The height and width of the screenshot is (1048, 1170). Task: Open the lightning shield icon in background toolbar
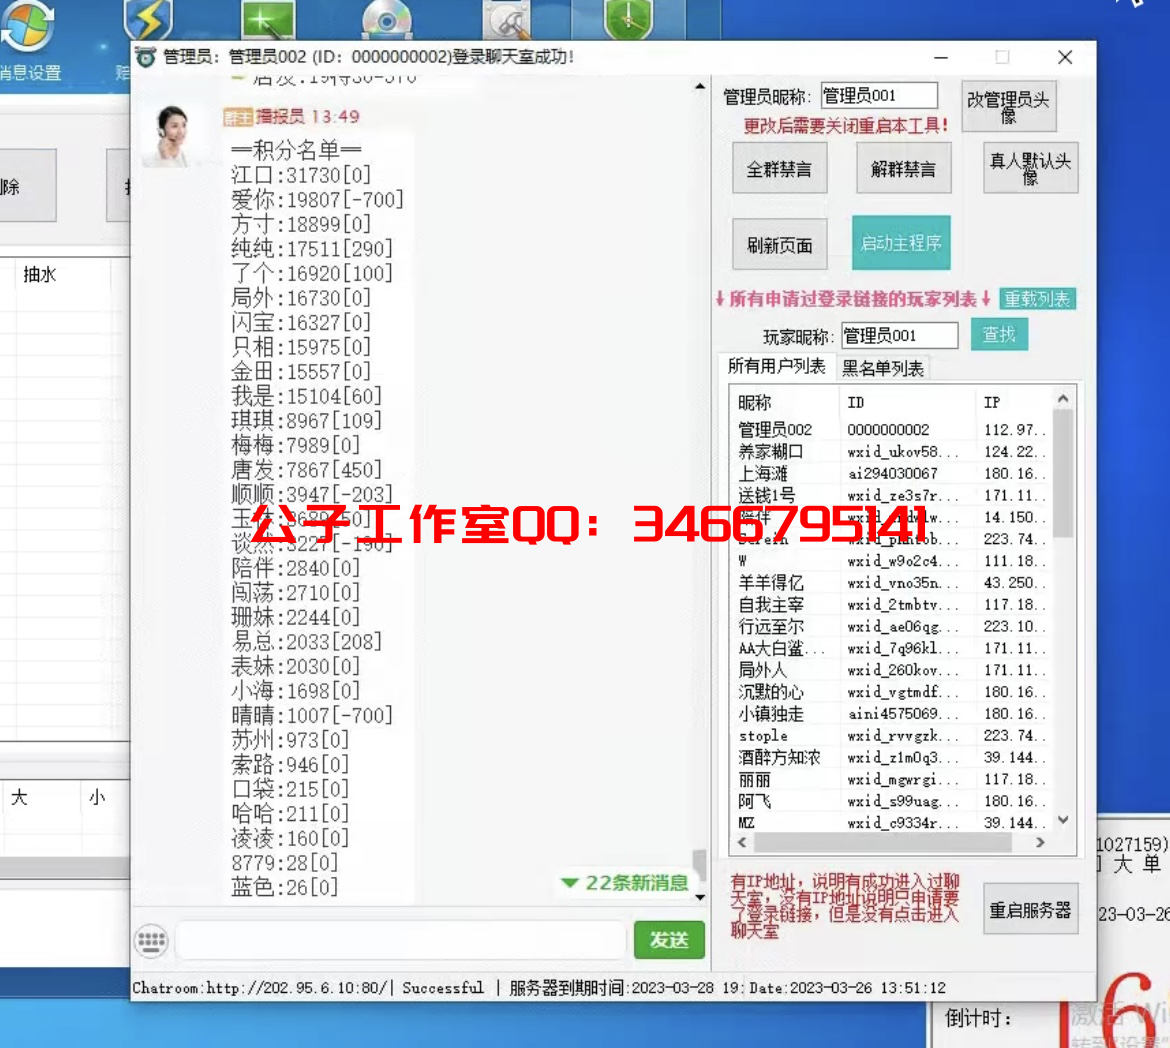148,20
